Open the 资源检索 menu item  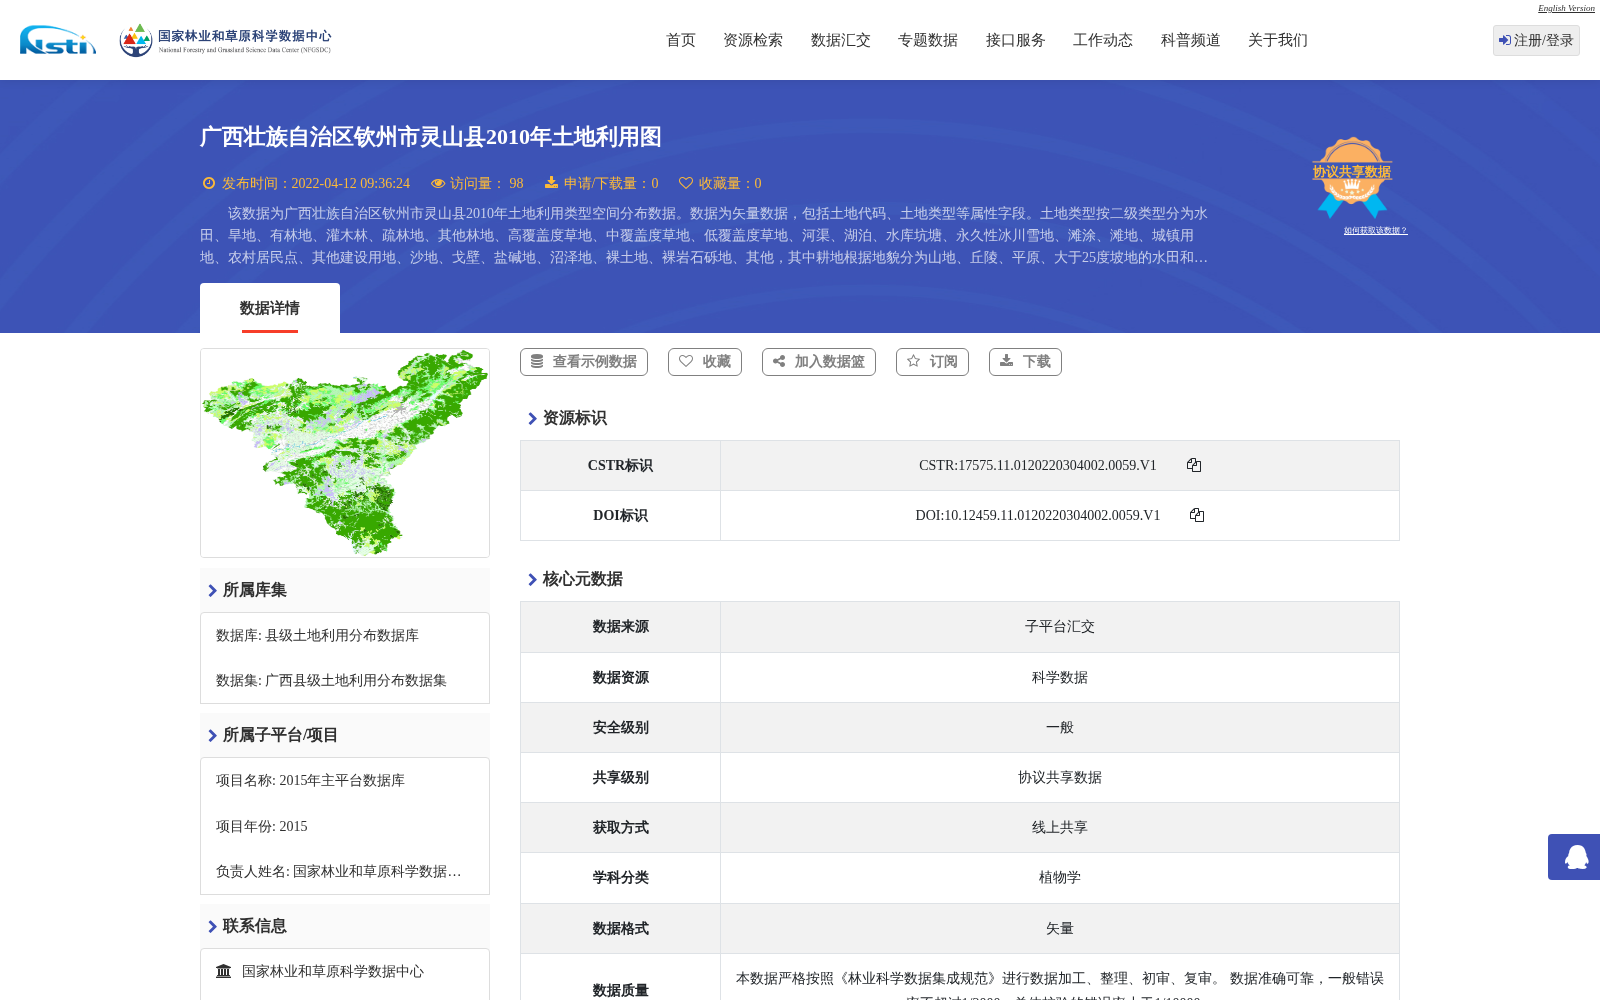[753, 40]
